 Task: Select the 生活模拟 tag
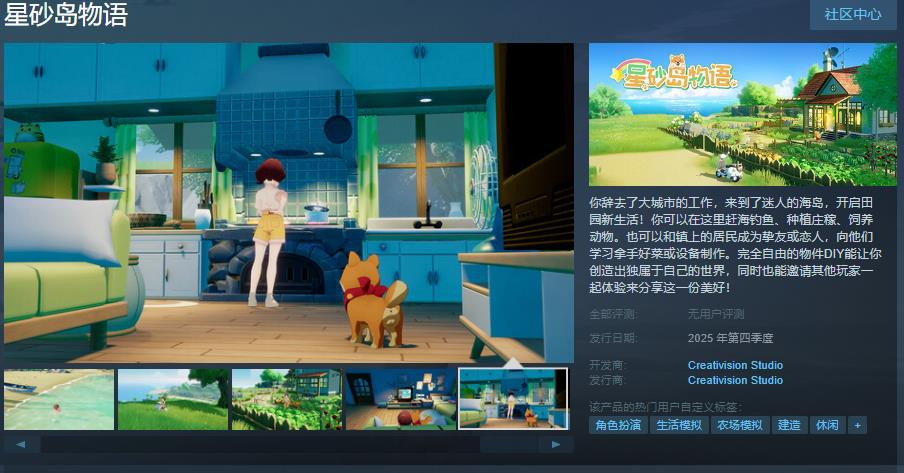pyautogui.click(x=678, y=425)
